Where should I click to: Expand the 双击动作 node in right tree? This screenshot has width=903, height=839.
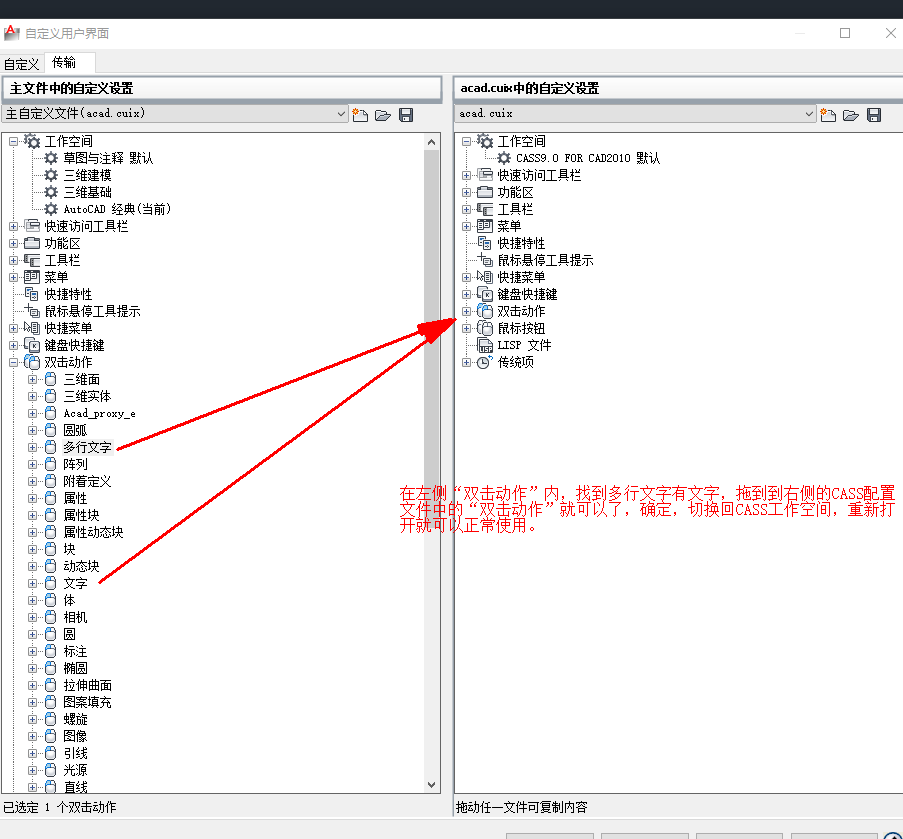click(x=466, y=312)
